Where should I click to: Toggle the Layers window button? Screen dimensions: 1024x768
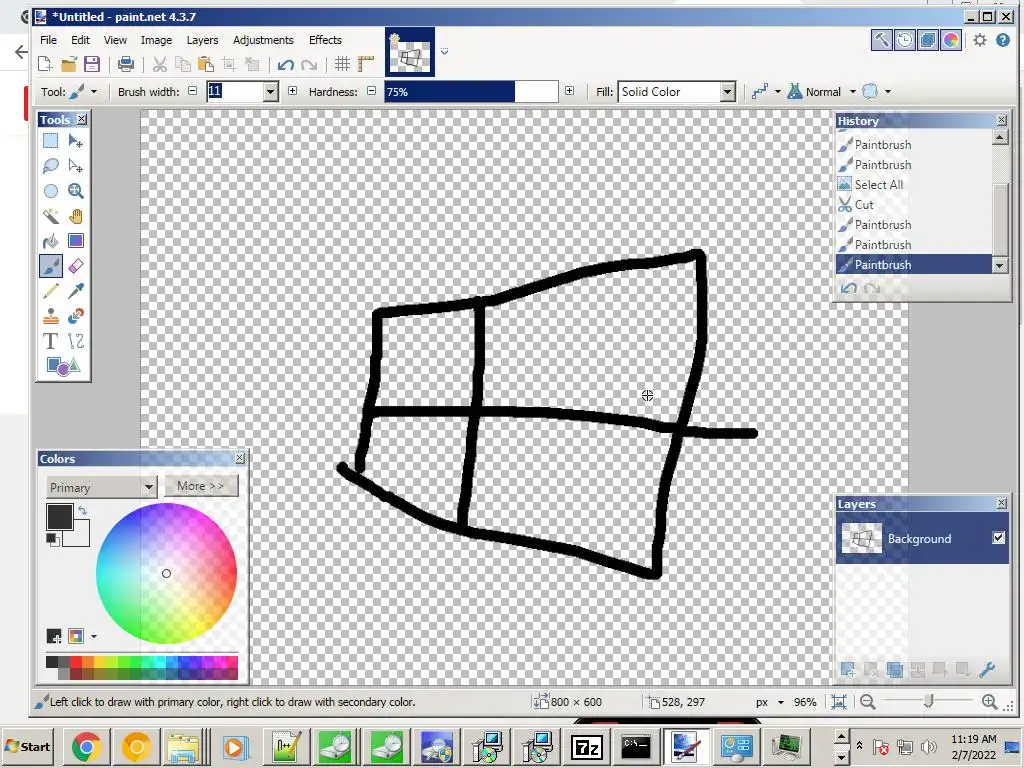[x=927, y=40]
